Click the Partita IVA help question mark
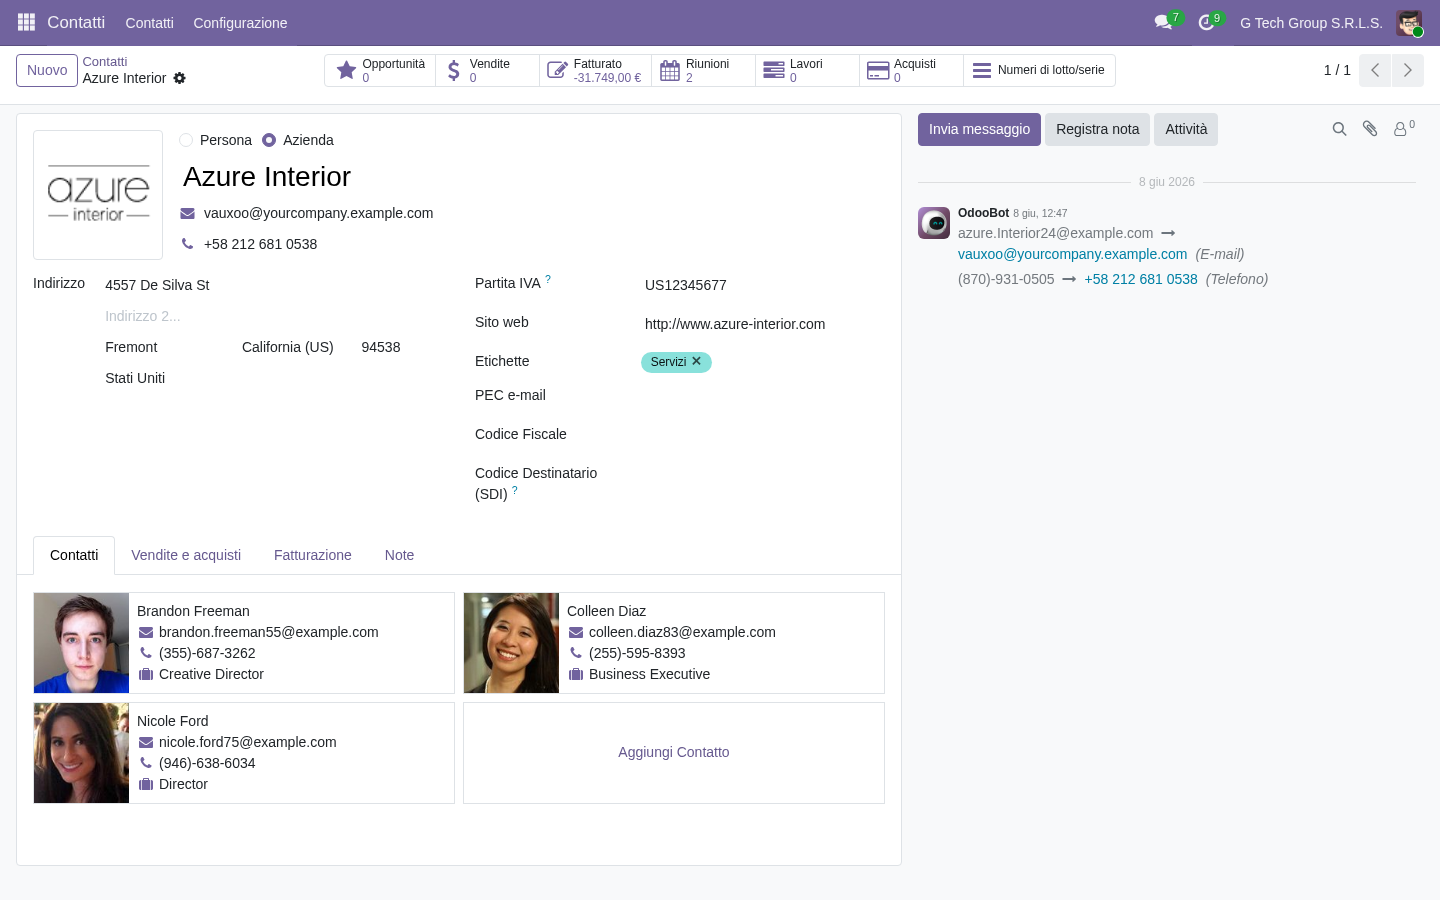This screenshot has width=1440, height=900. click(548, 280)
